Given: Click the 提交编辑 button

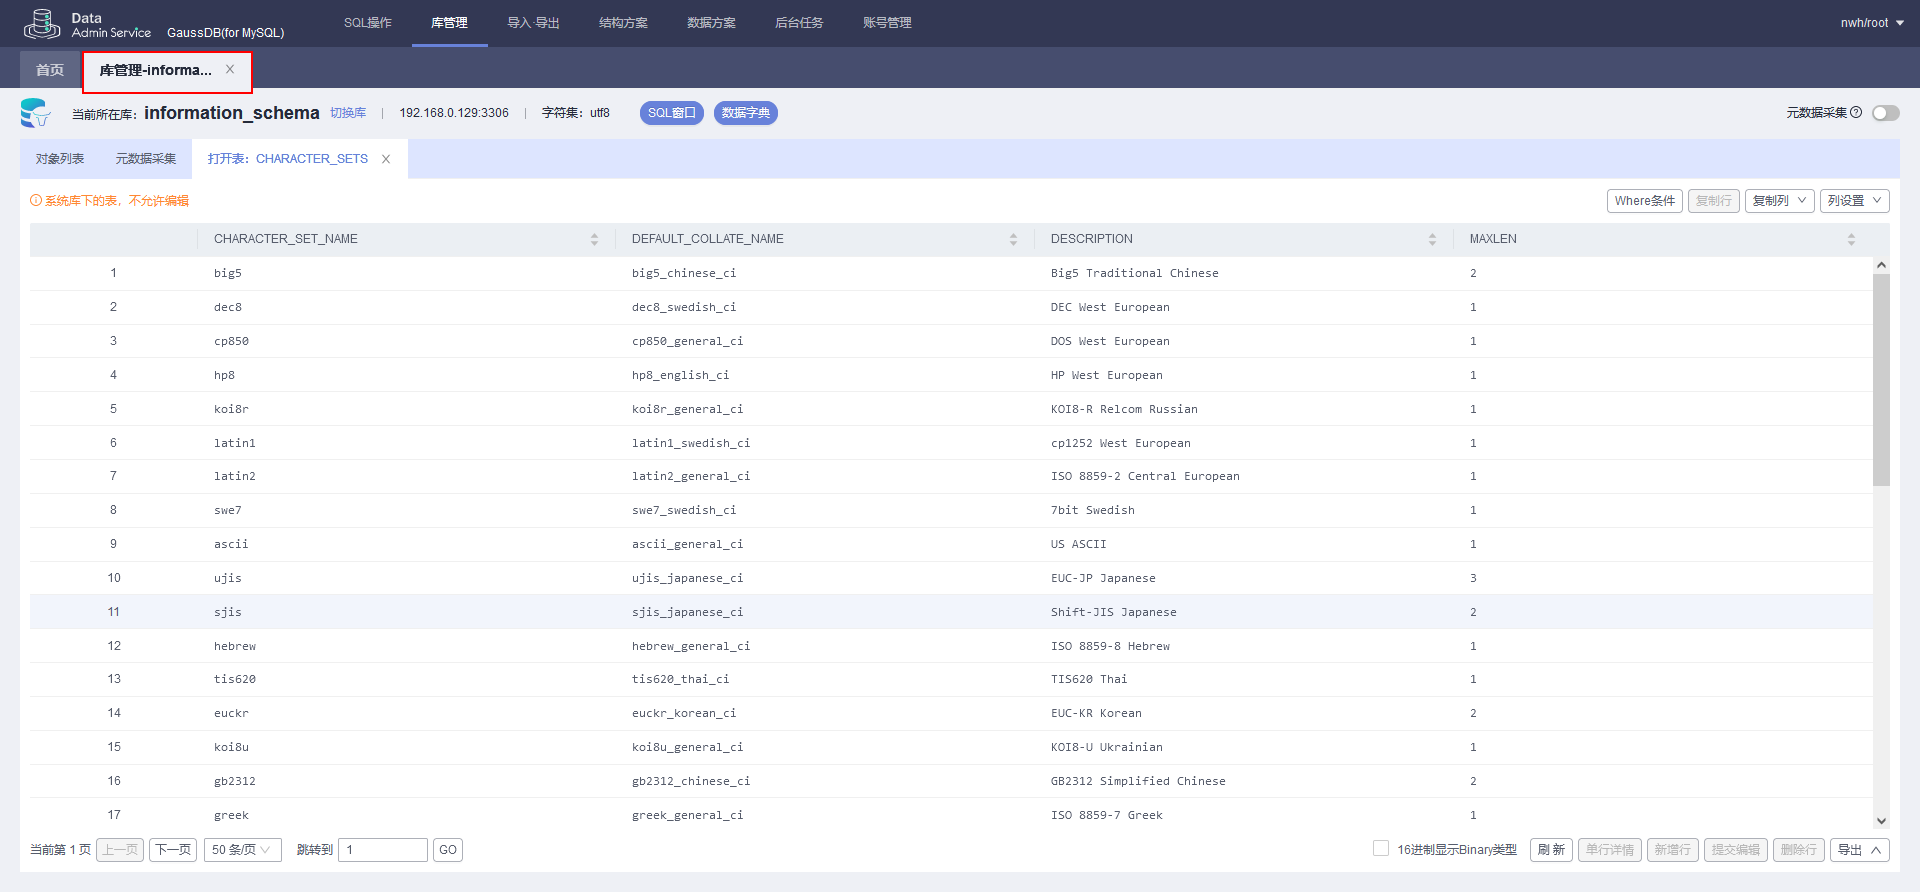Looking at the screenshot, I should click(1736, 850).
